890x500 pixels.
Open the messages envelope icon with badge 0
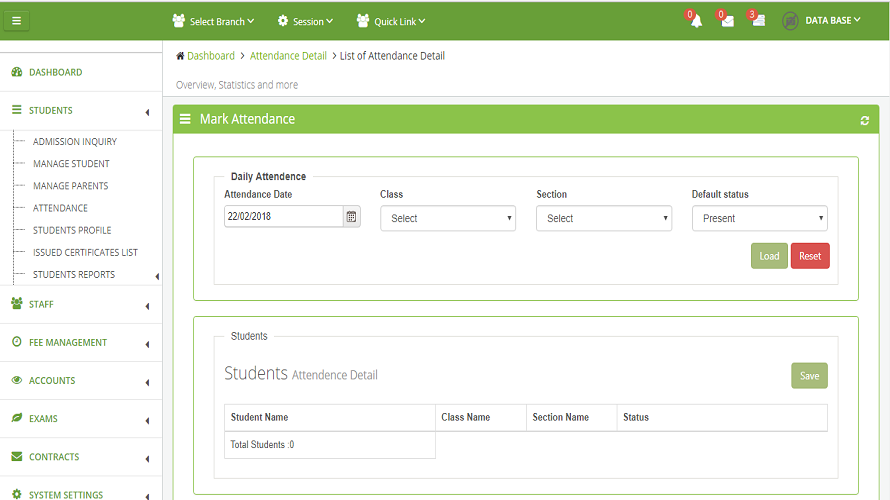pyautogui.click(x=728, y=22)
